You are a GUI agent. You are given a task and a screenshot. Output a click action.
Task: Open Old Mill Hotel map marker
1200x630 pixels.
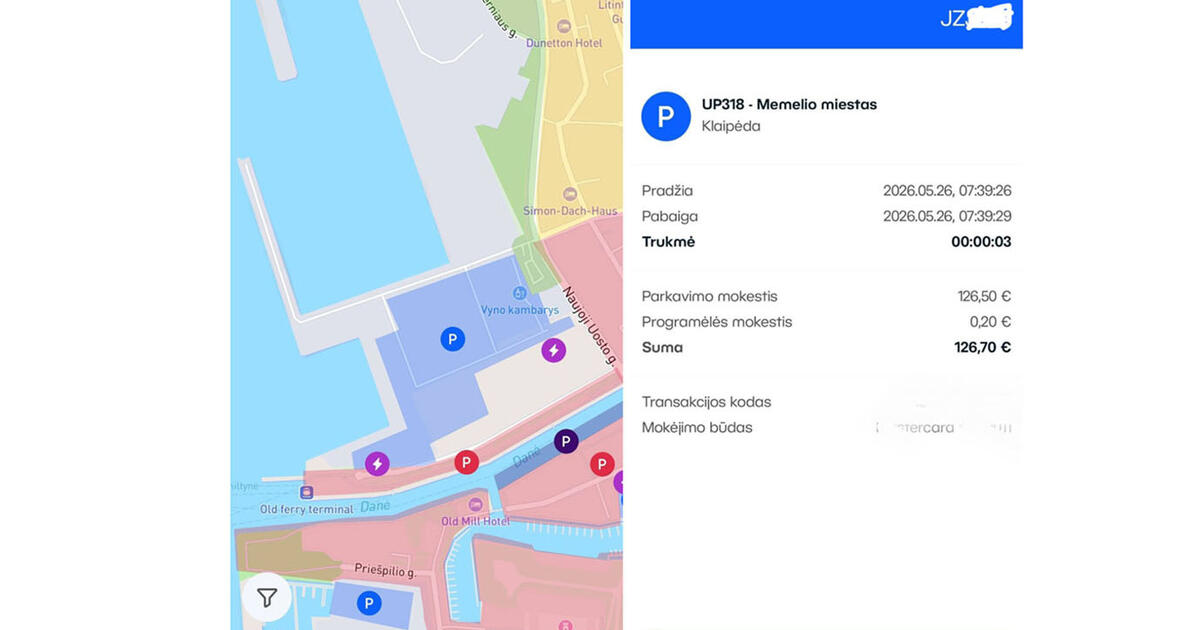pyautogui.click(x=477, y=505)
